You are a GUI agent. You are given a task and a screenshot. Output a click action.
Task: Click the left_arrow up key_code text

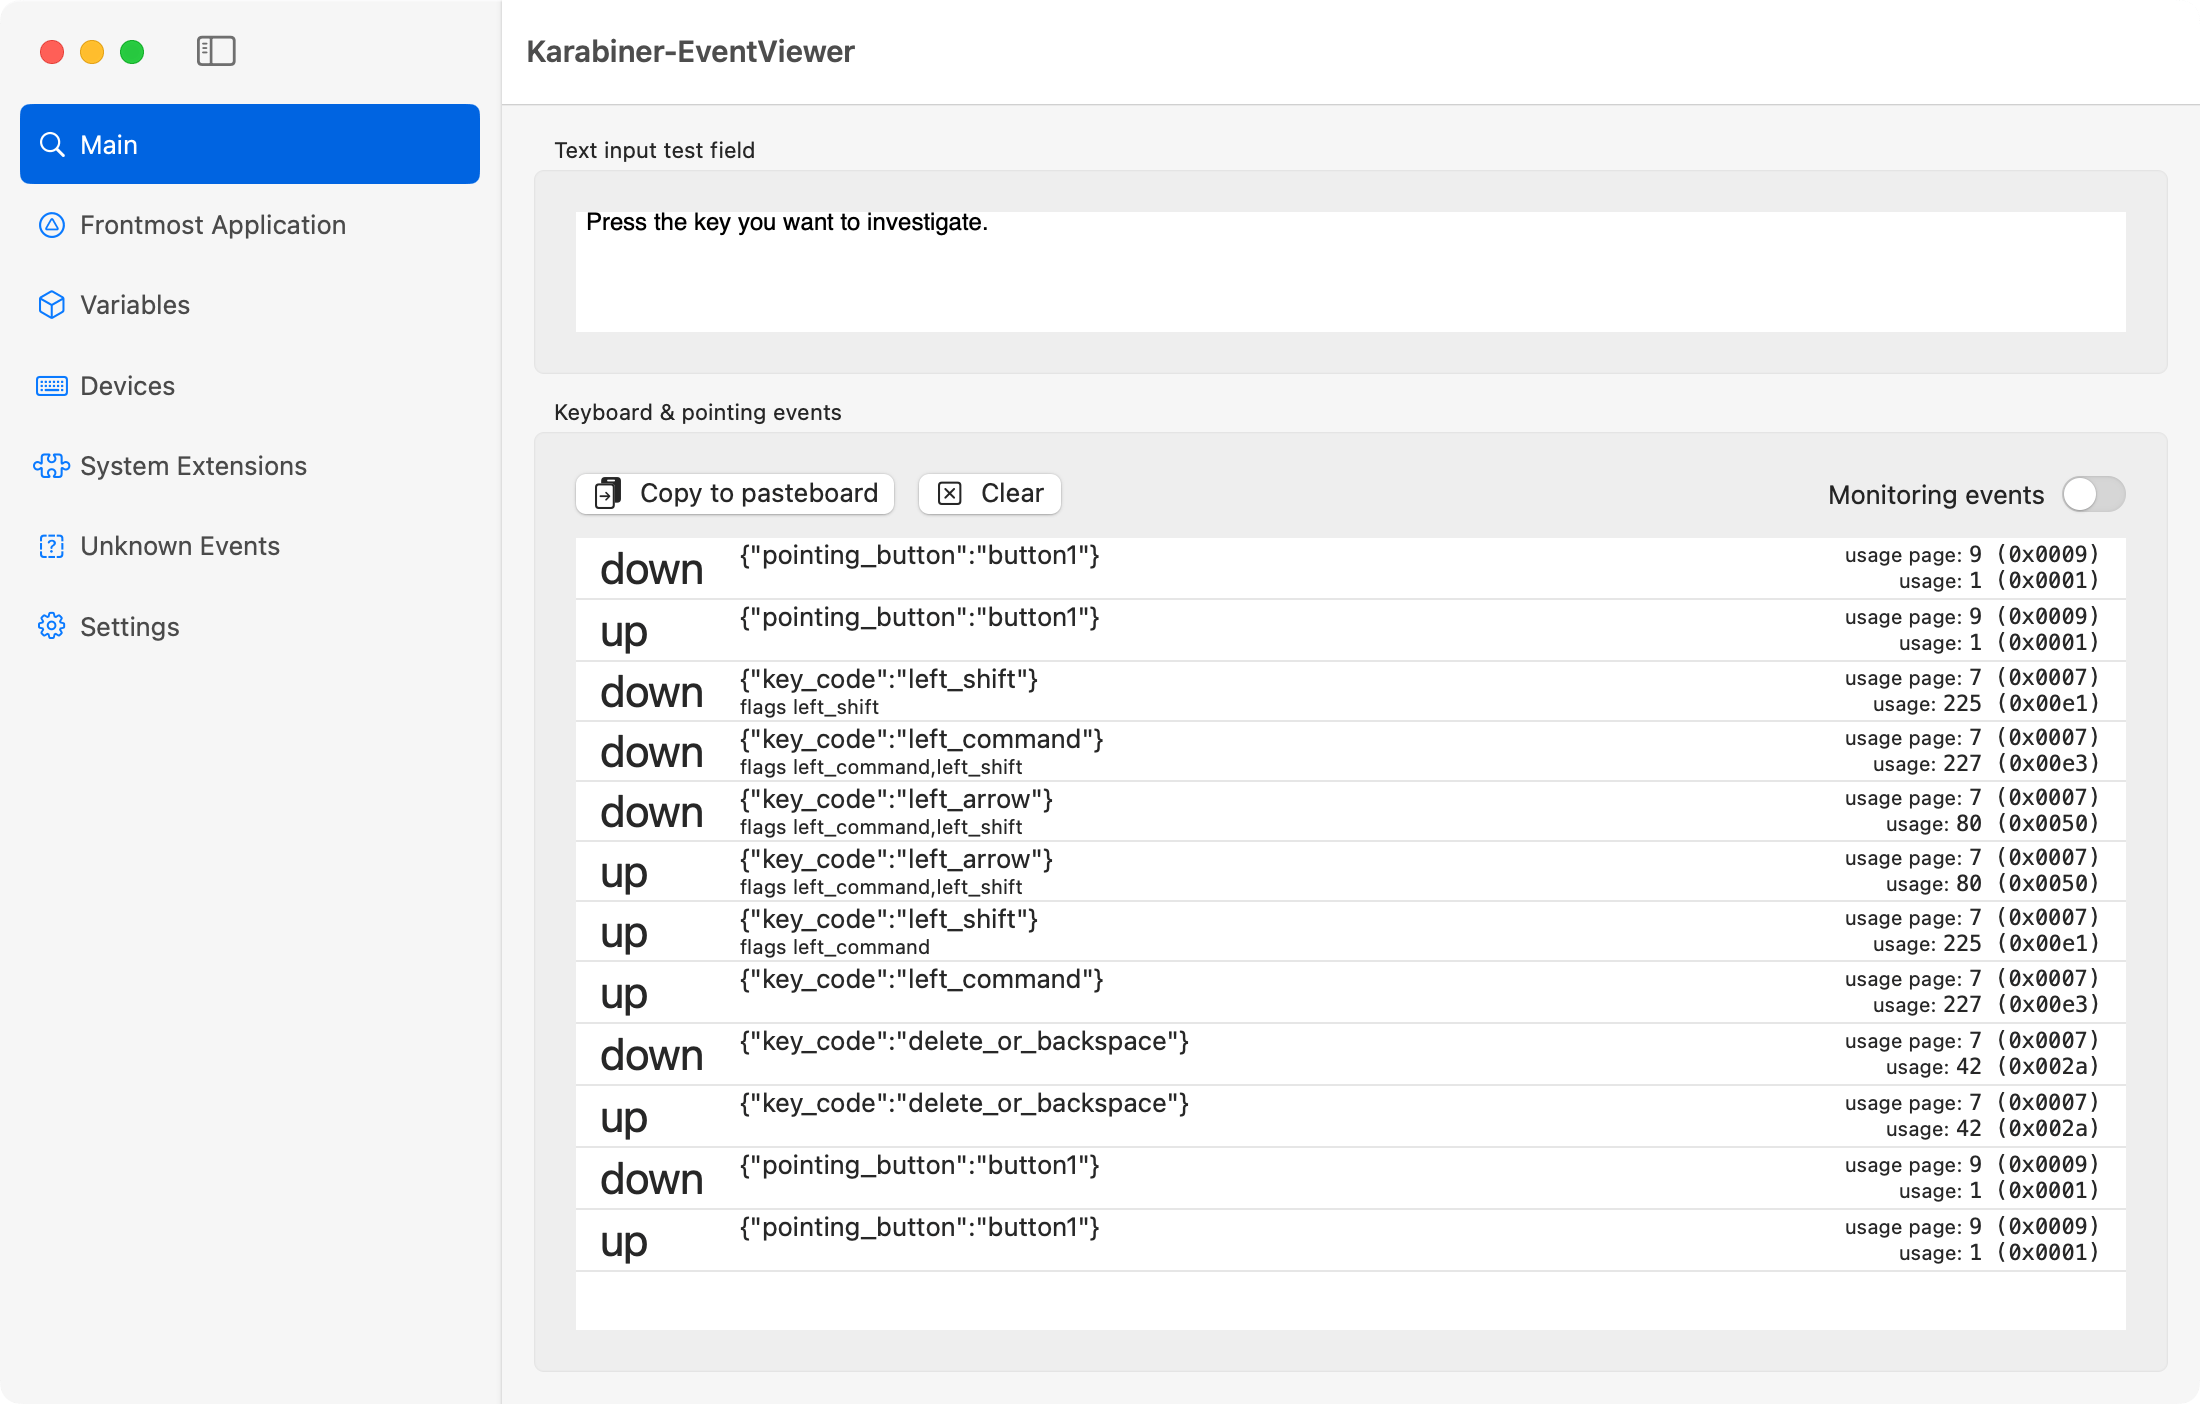[896, 860]
